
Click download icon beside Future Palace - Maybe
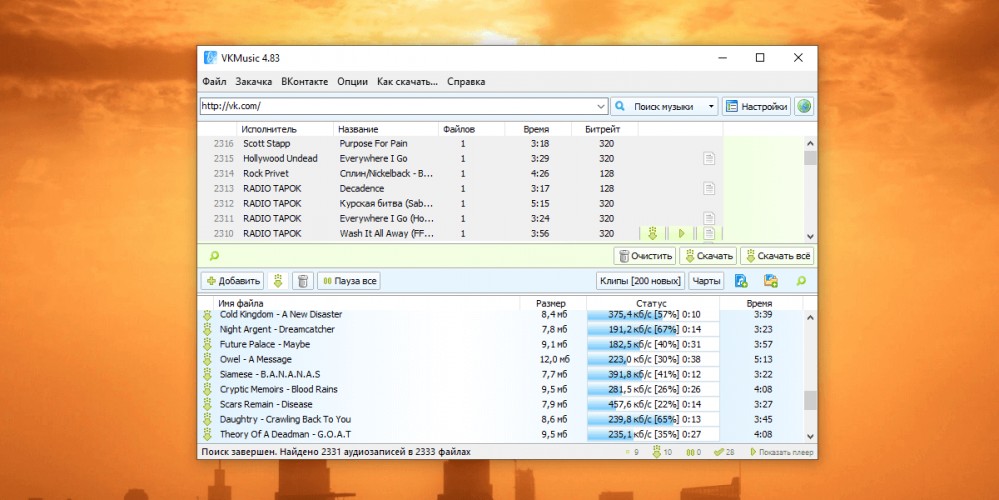coord(207,344)
